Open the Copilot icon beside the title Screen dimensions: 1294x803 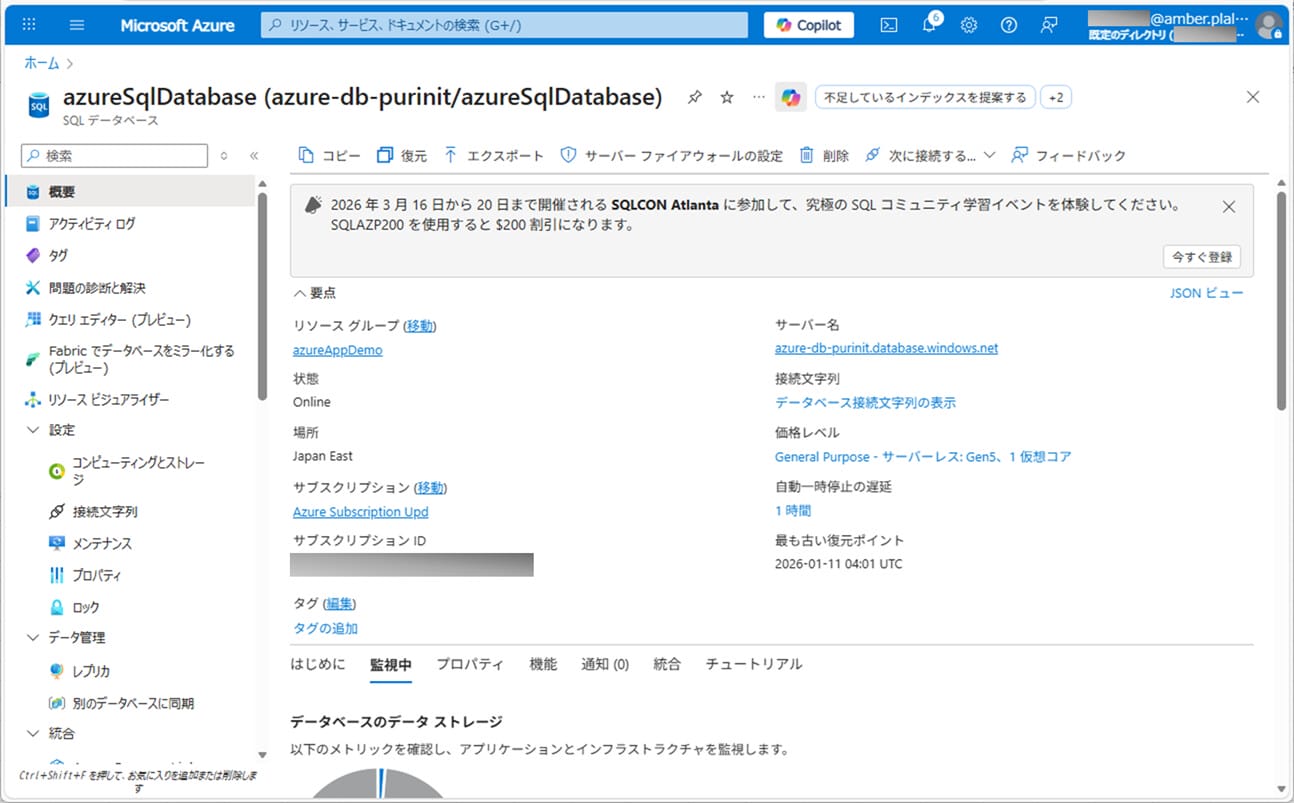(x=791, y=97)
